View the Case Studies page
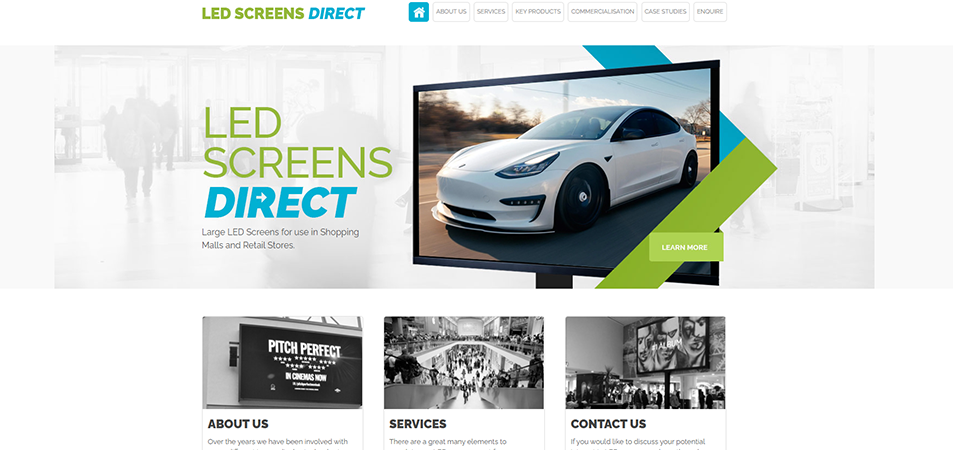The image size is (953, 450). (666, 12)
